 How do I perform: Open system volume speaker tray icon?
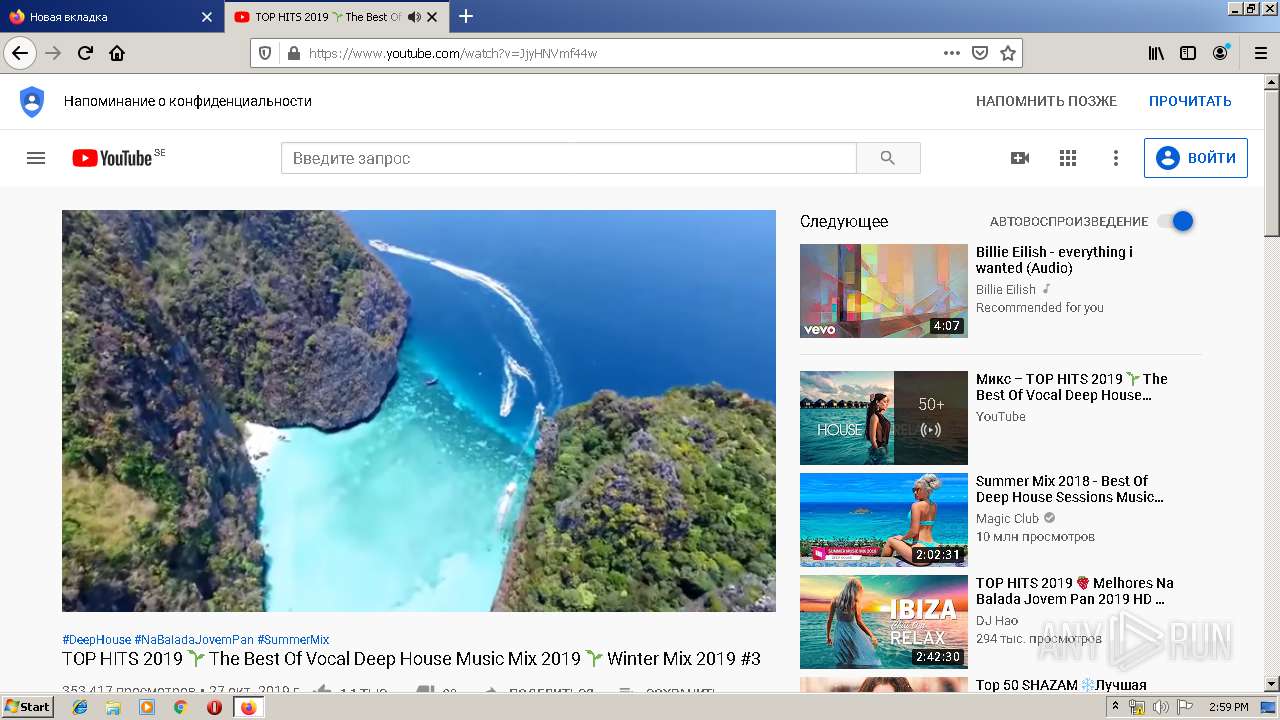tap(1161, 707)
